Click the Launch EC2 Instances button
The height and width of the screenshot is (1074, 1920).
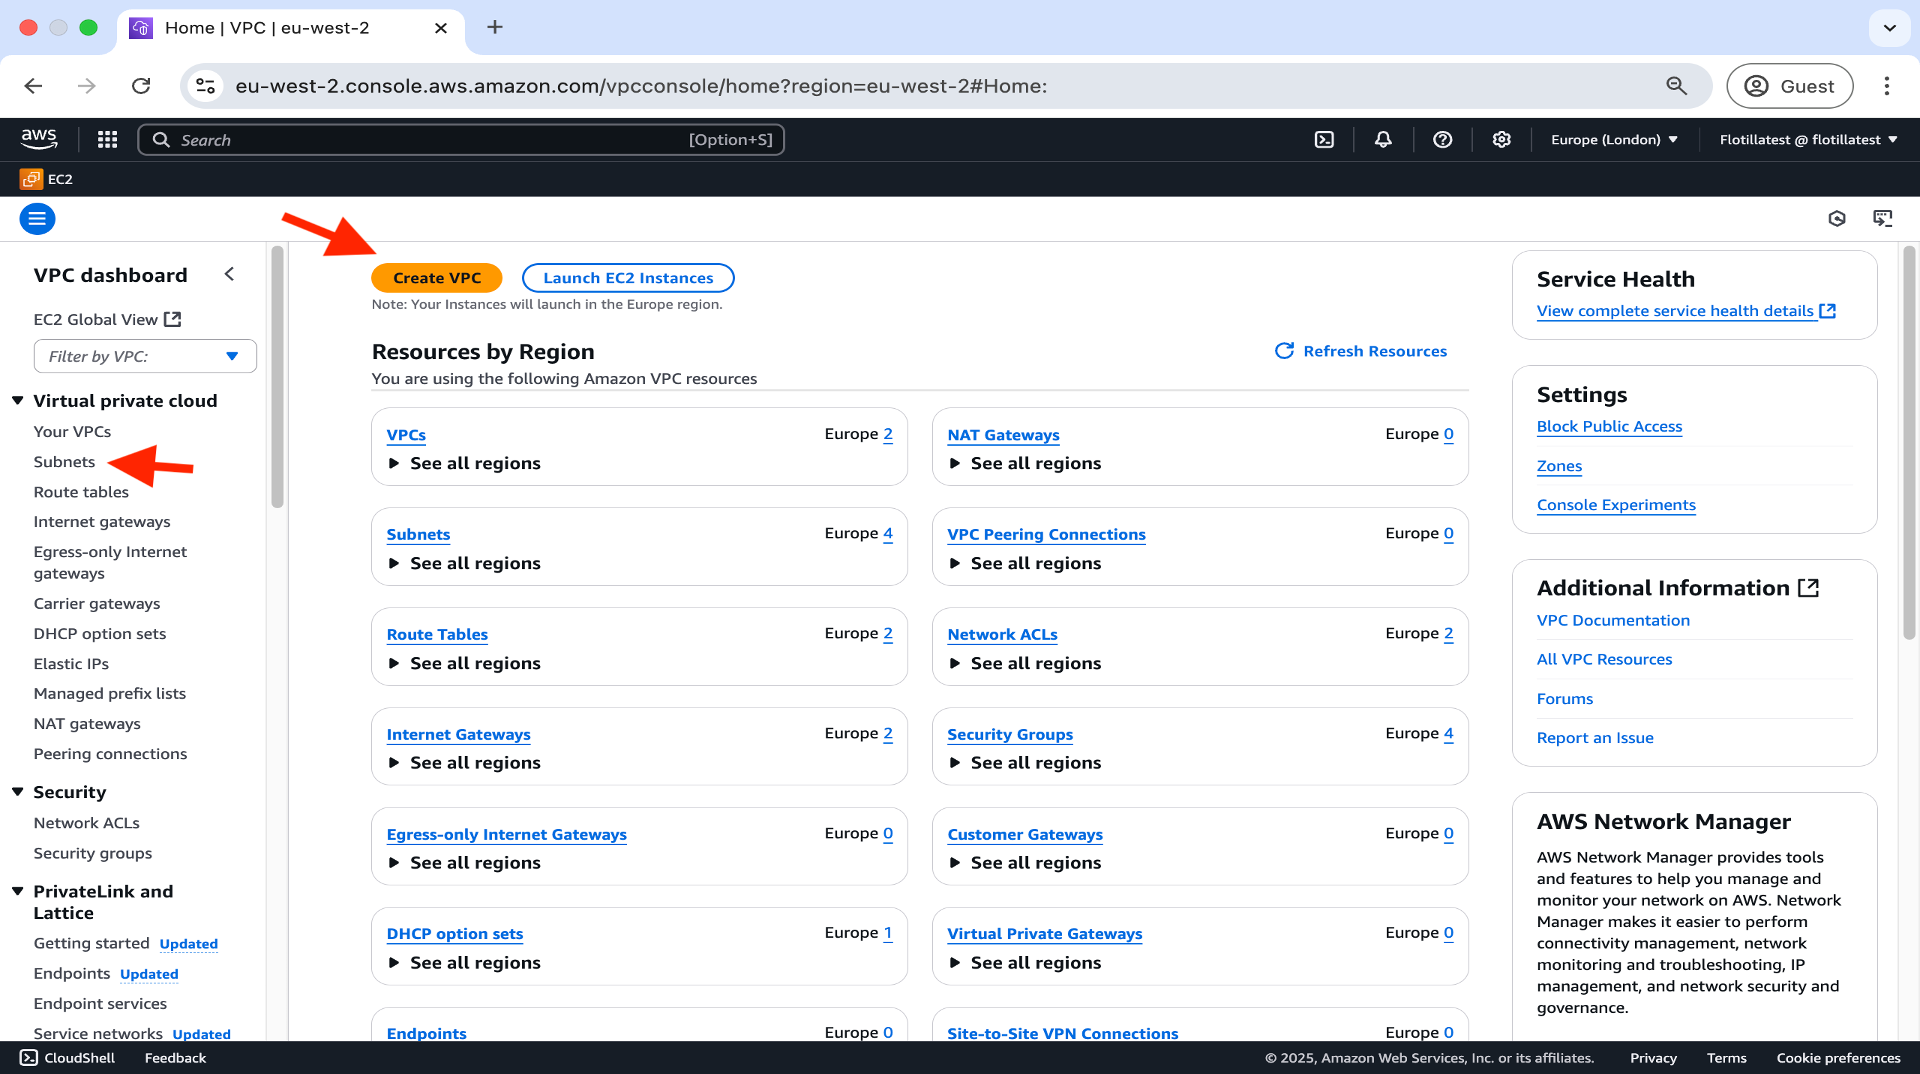point(627,278)
